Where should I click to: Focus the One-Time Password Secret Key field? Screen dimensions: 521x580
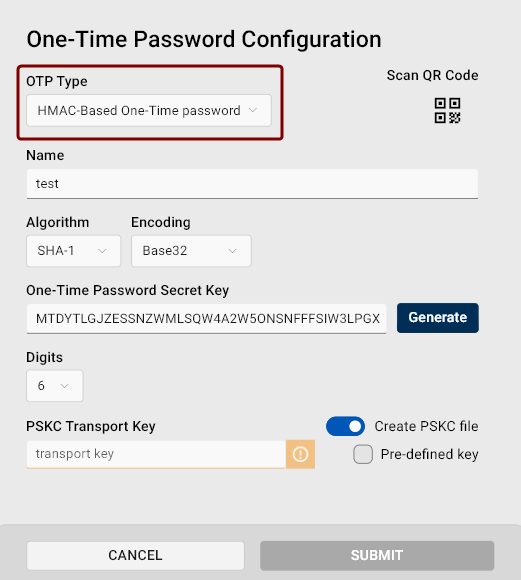click(x=206, y=318)
